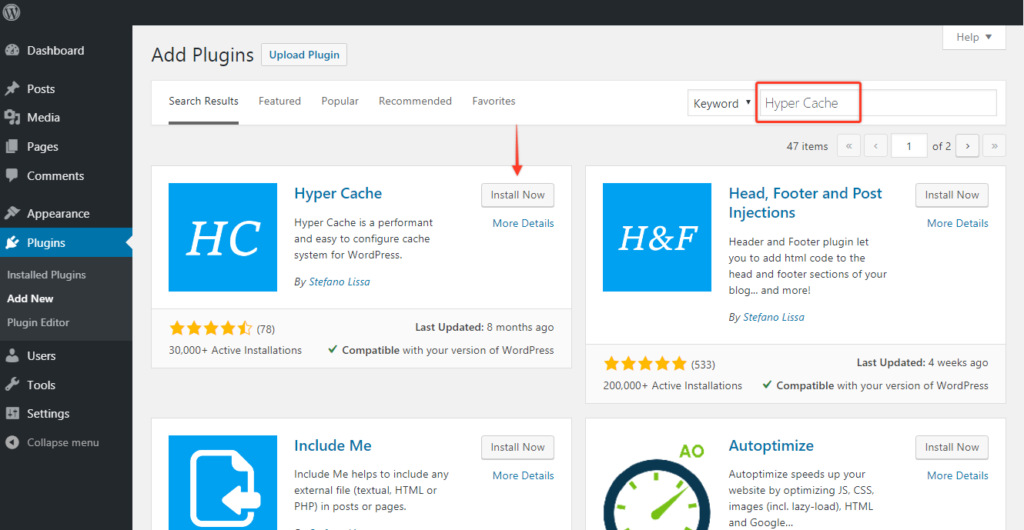Open the Autoptimize title link
Image resolution: width=1024 pixels, height=530 pixels.
click(x=771, y=446)
